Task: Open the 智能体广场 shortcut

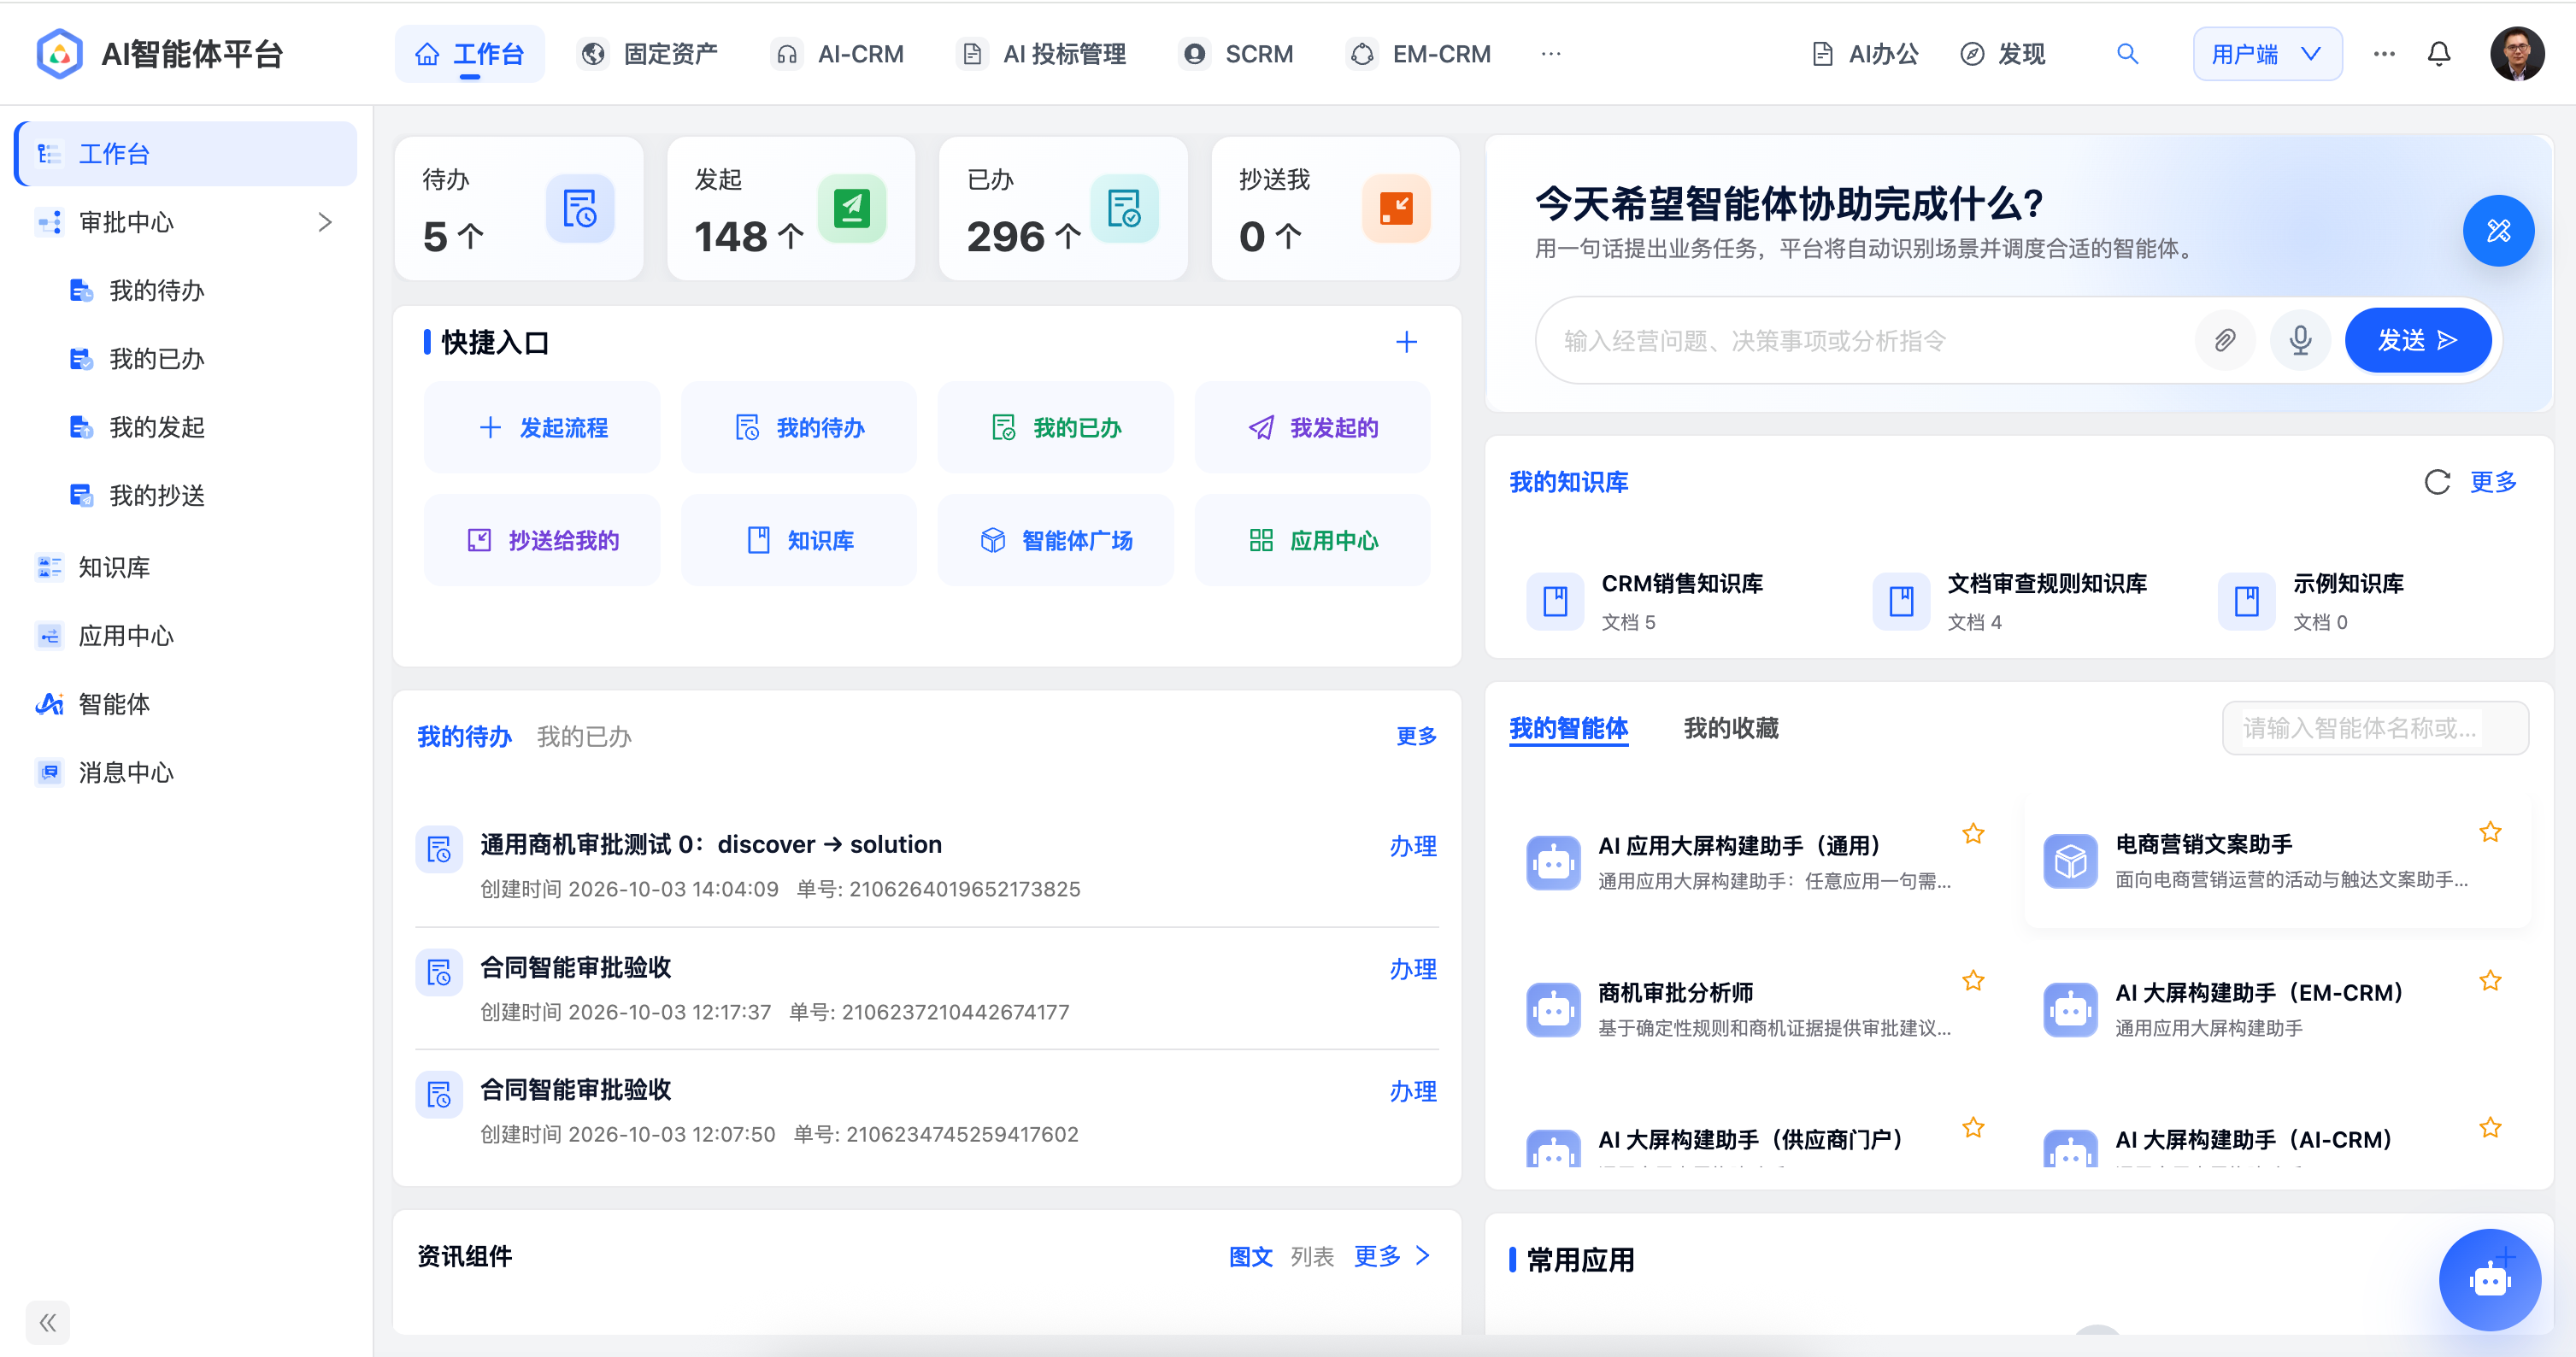Action: tap(1056, 540)
